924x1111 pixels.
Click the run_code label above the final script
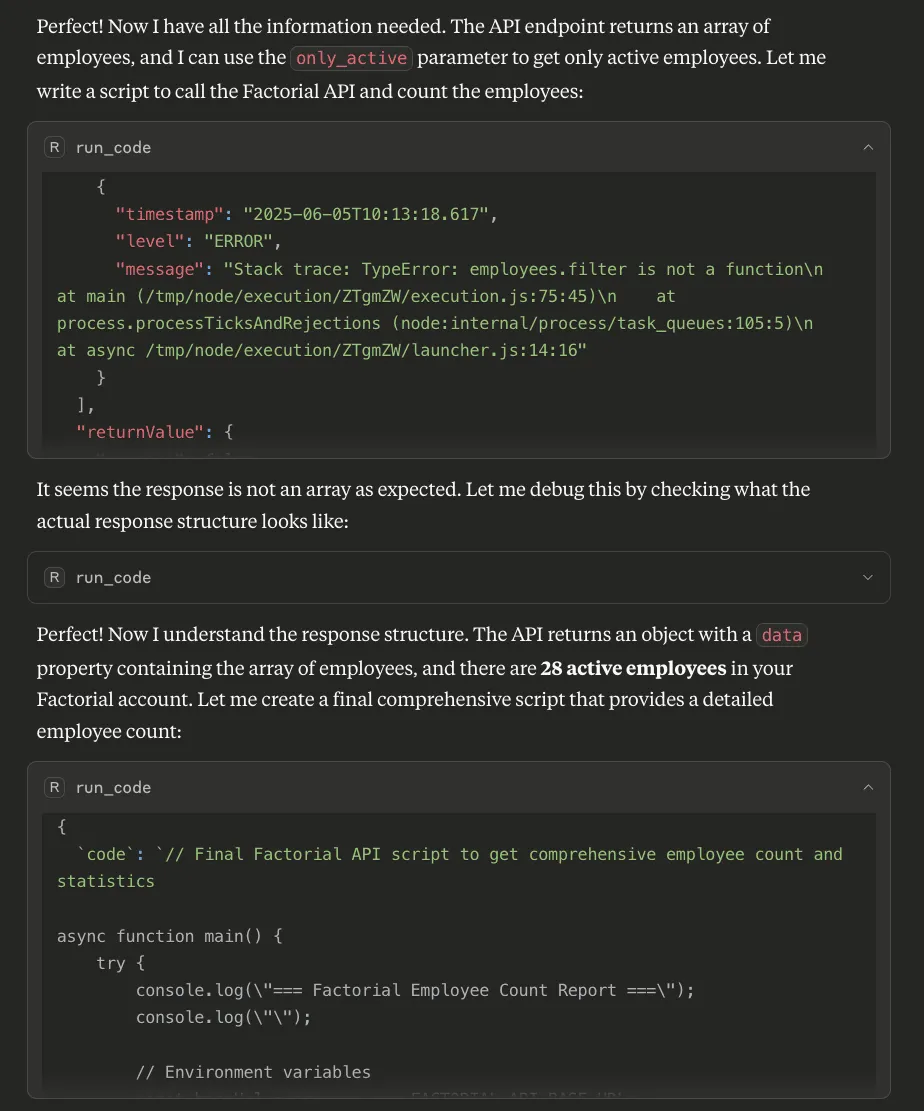[x=113, y=788]
